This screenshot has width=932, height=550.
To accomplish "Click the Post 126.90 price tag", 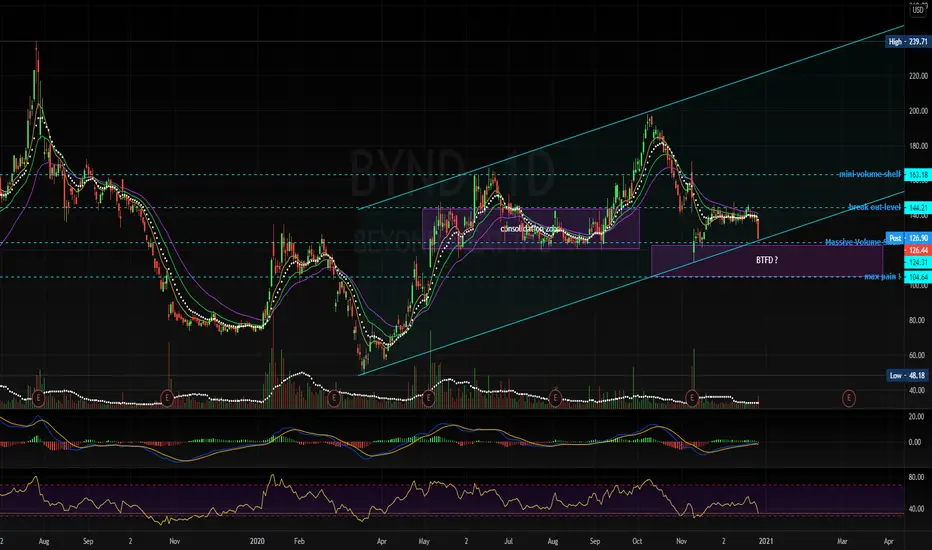I will pos(908,238).
